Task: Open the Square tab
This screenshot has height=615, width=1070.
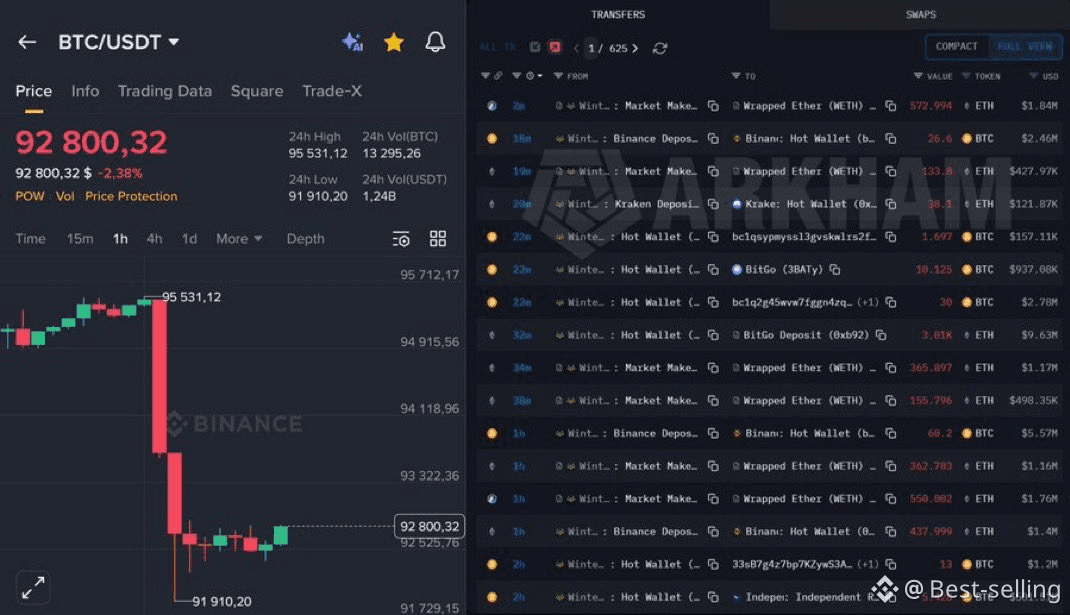Action: [x=257, y=91]
